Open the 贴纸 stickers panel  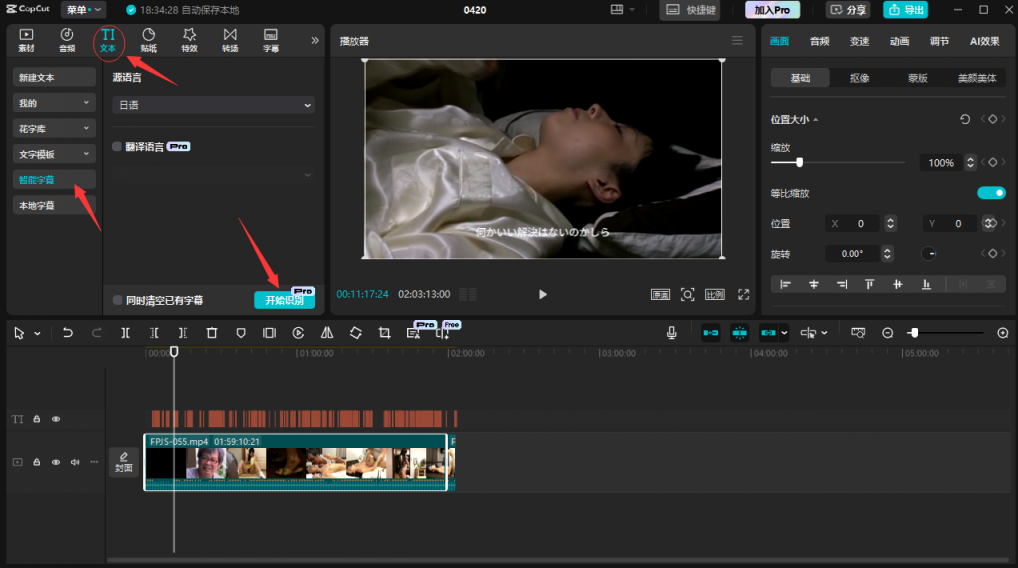pos(148,40)
